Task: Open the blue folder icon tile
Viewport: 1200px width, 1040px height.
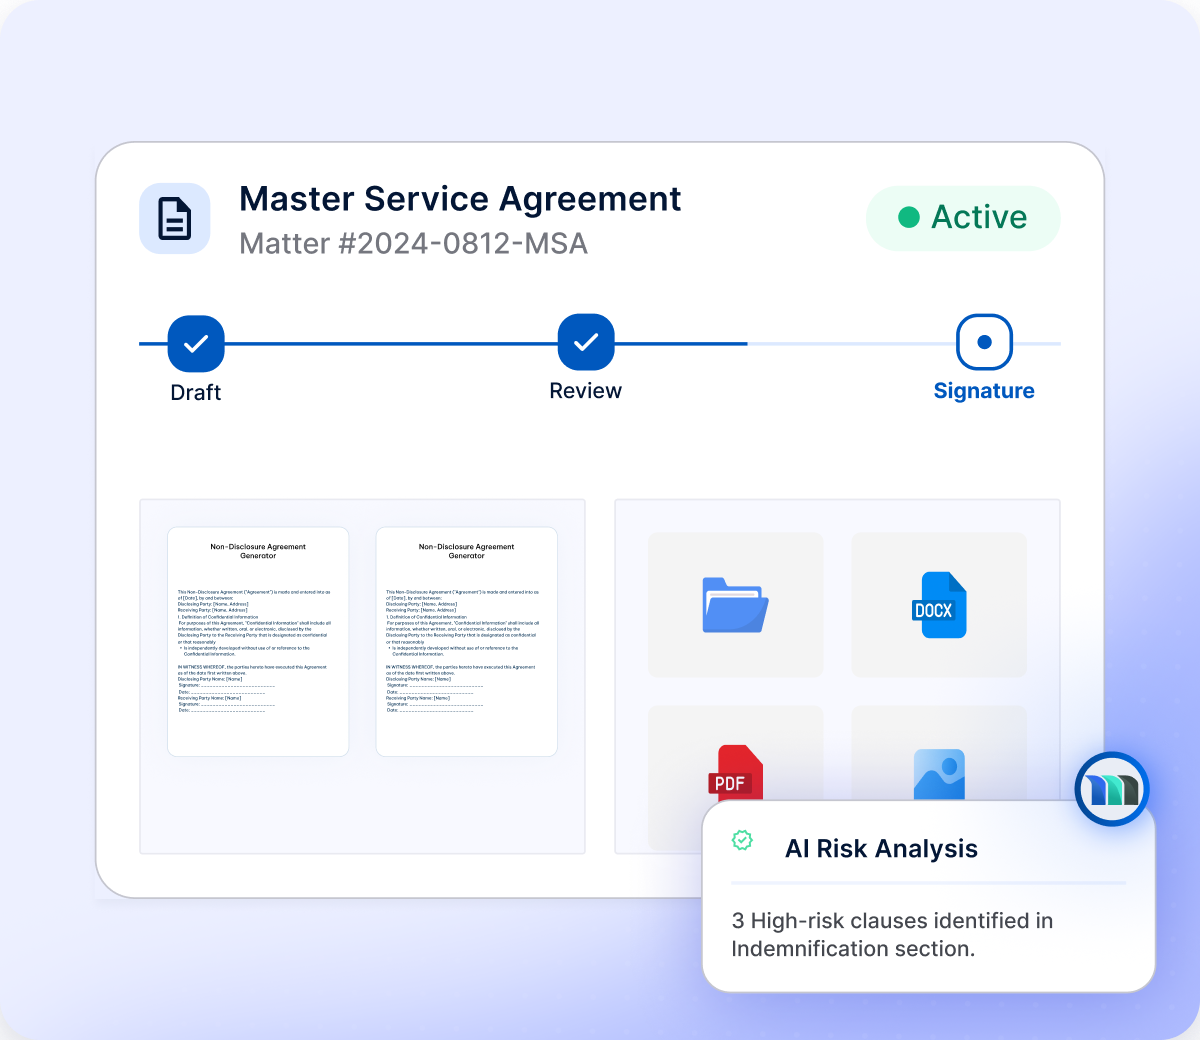Action: tap(736, 605)
